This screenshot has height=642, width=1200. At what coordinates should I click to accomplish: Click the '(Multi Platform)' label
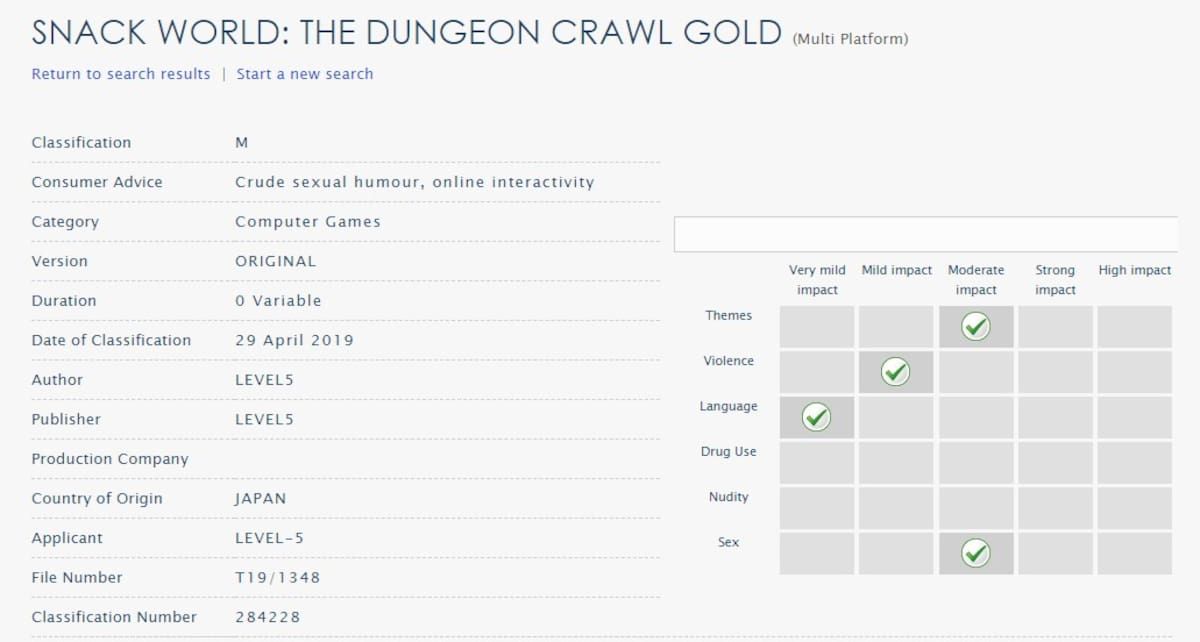[850, 40]
